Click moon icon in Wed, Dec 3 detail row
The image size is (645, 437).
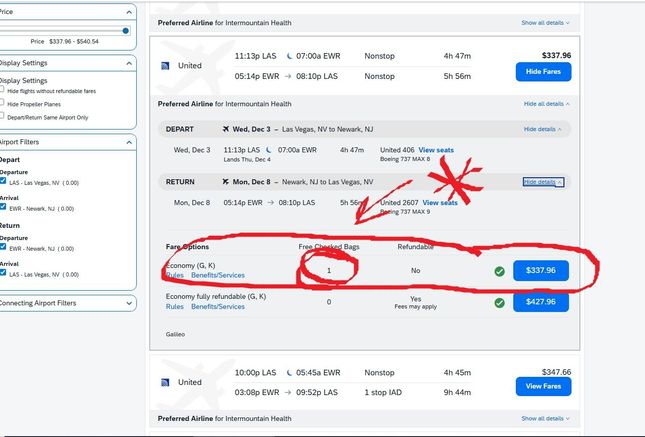coord(268,150)
